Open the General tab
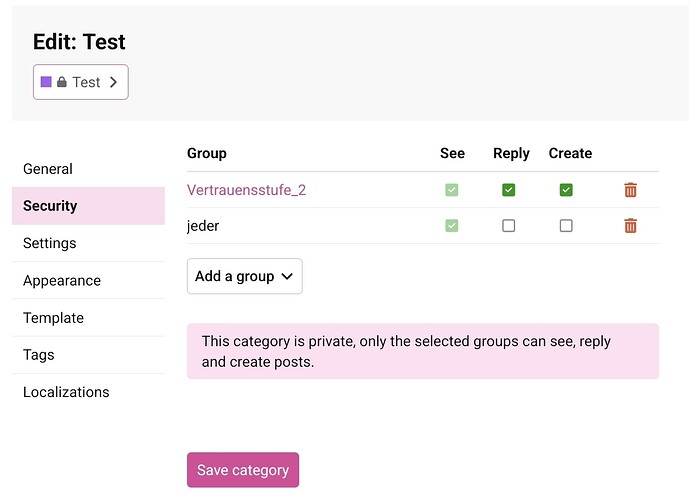The image size is (689, 500). (88, 169)
